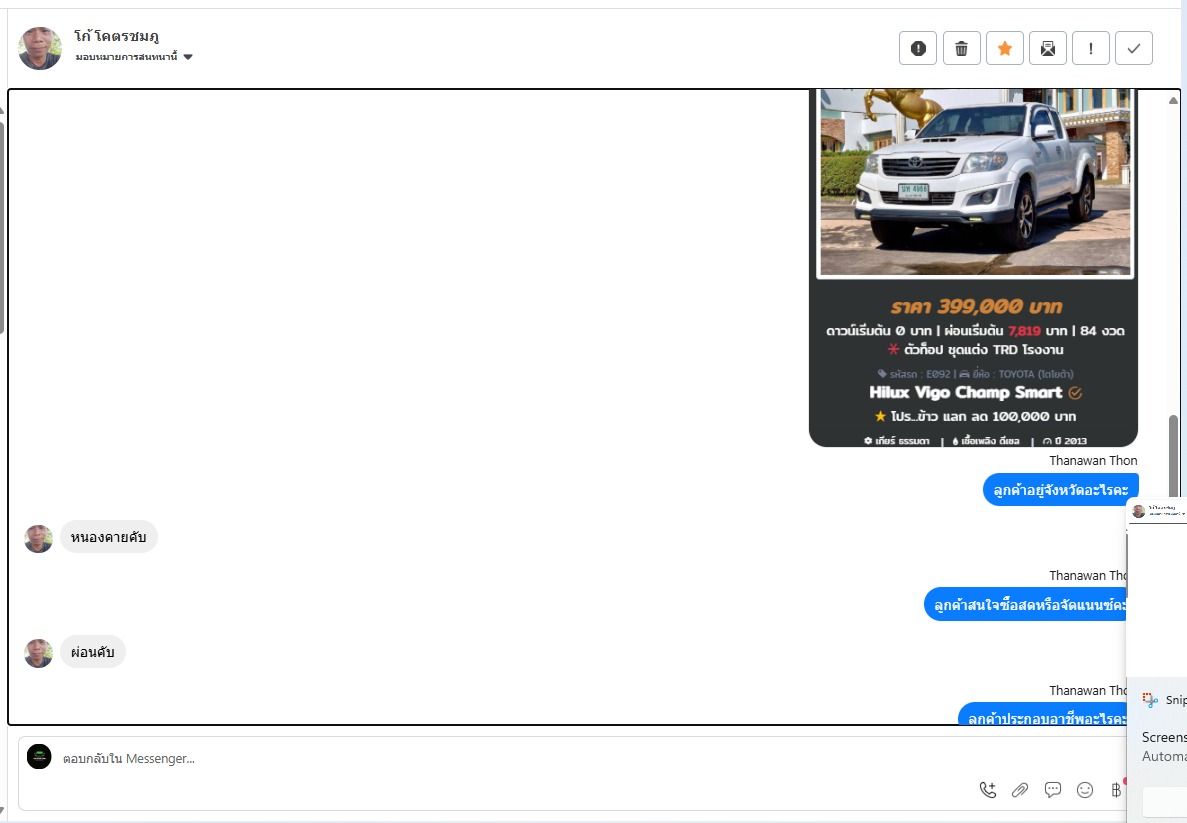Click the Hilux Vigo Champ Smart title

coord(965,392)
